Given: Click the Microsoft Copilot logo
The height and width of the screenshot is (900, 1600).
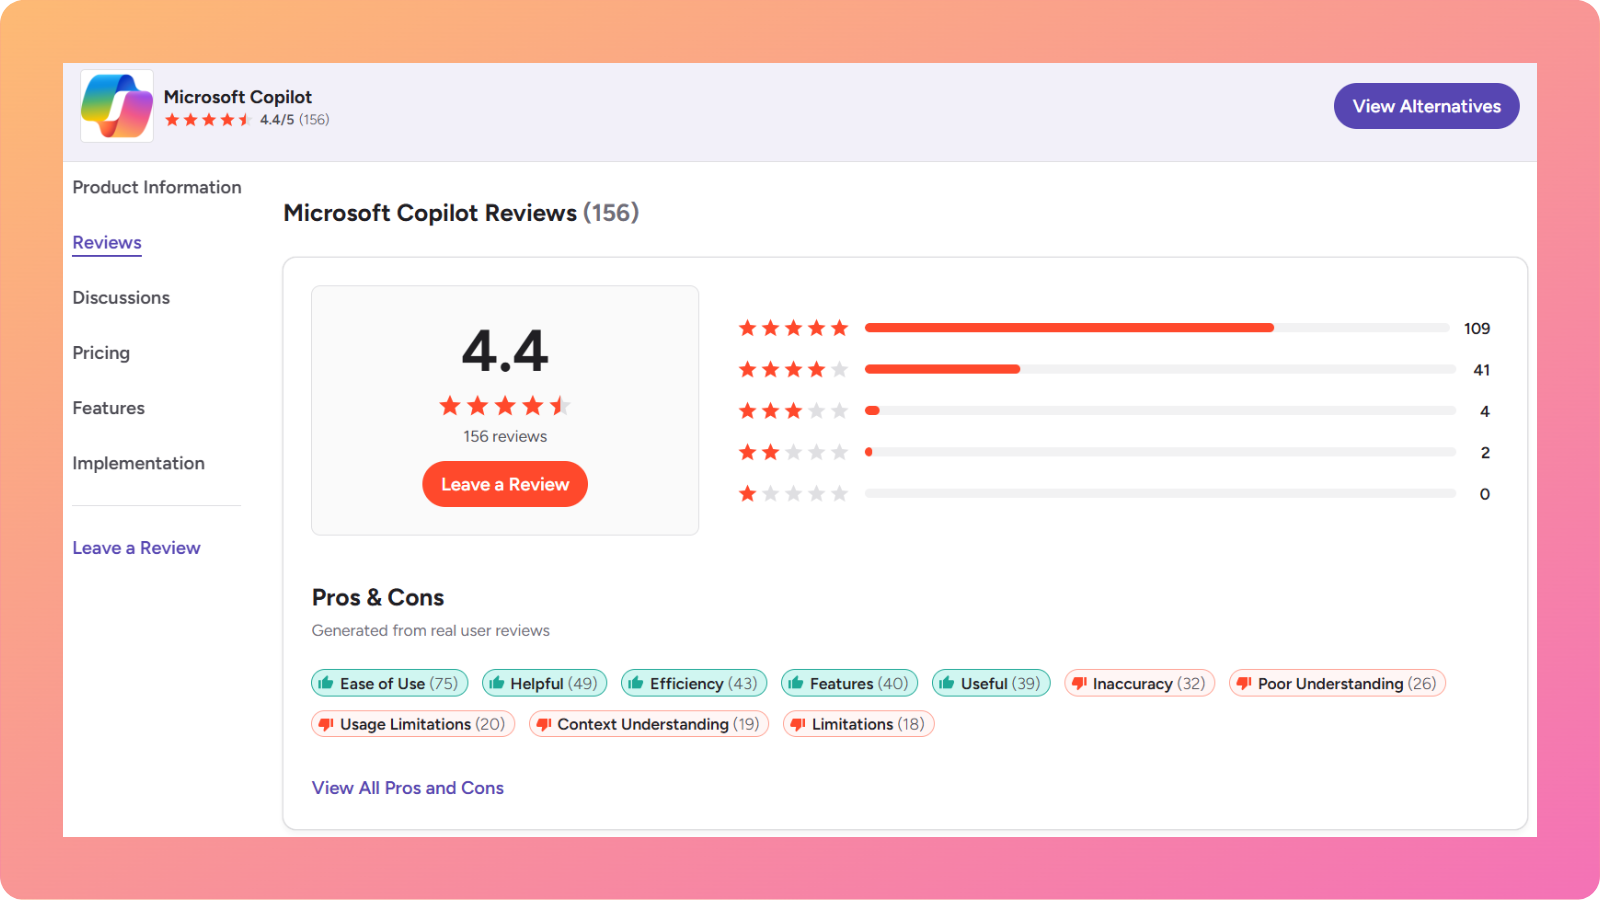Looking at the screenshot, I should point(115,105).
